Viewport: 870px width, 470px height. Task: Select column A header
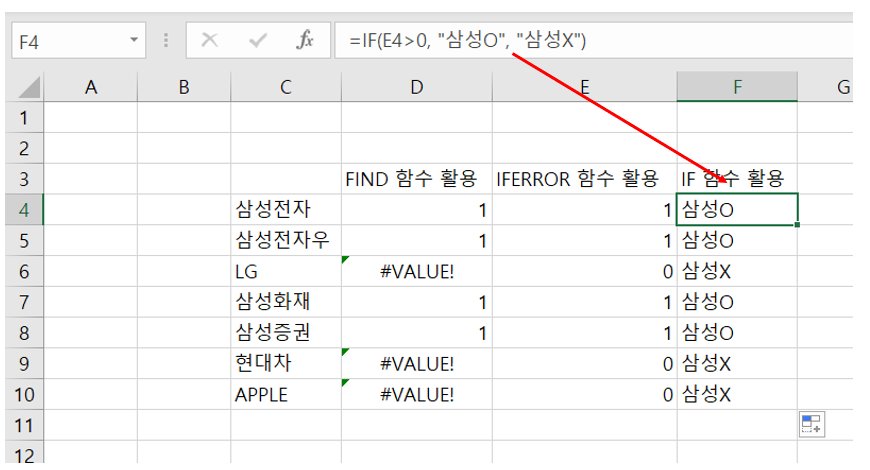coord(90,87)
